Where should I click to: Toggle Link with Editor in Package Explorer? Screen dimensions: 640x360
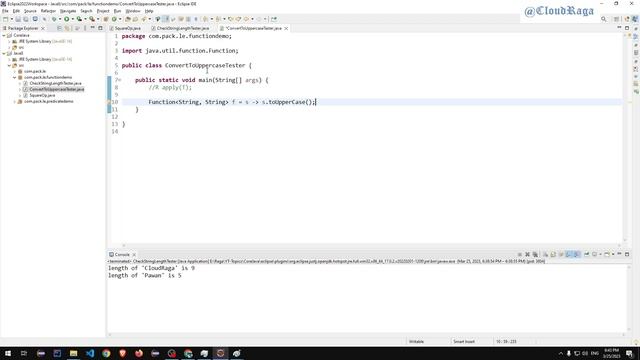point(67,28)
